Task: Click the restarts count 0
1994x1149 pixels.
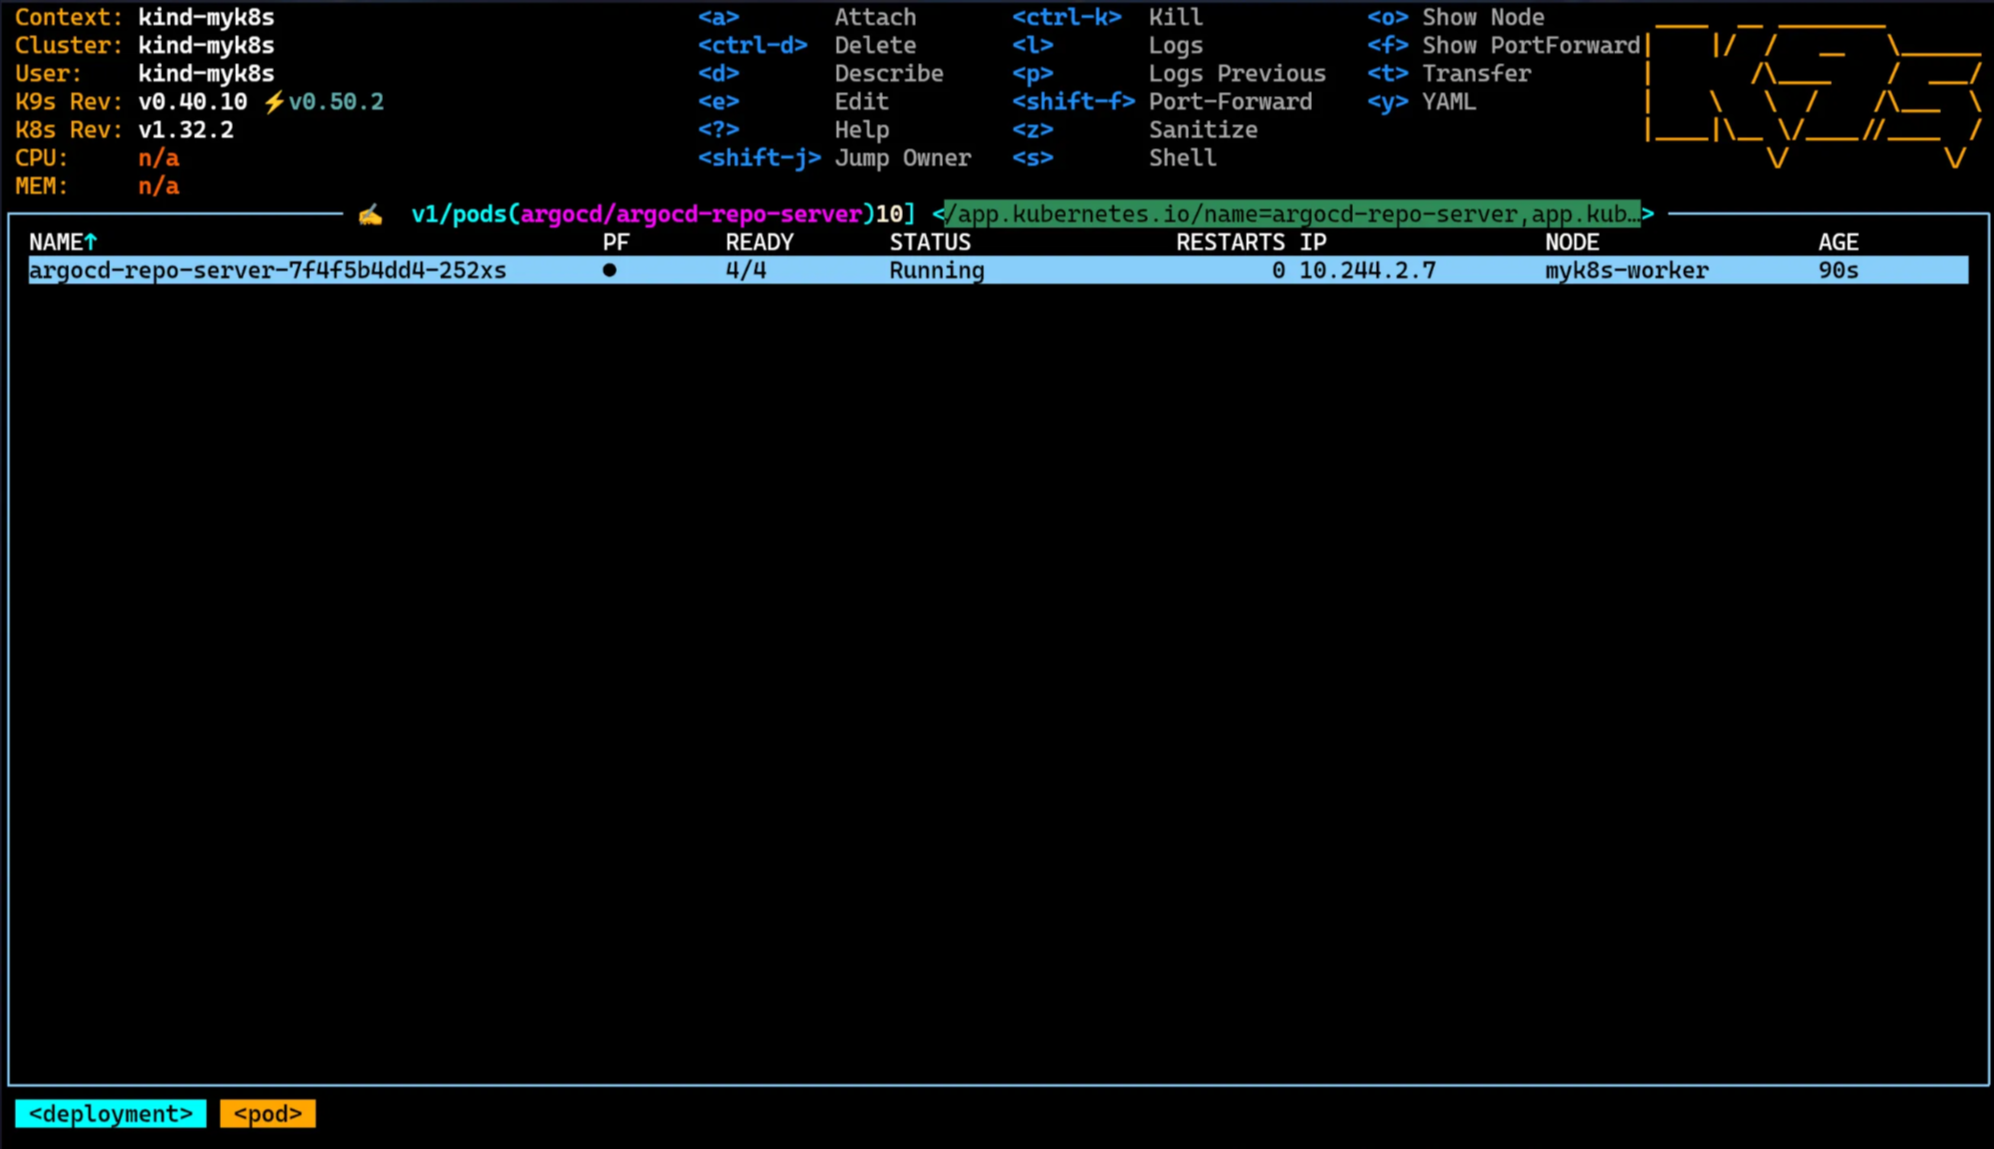Action: point(1278,270)
